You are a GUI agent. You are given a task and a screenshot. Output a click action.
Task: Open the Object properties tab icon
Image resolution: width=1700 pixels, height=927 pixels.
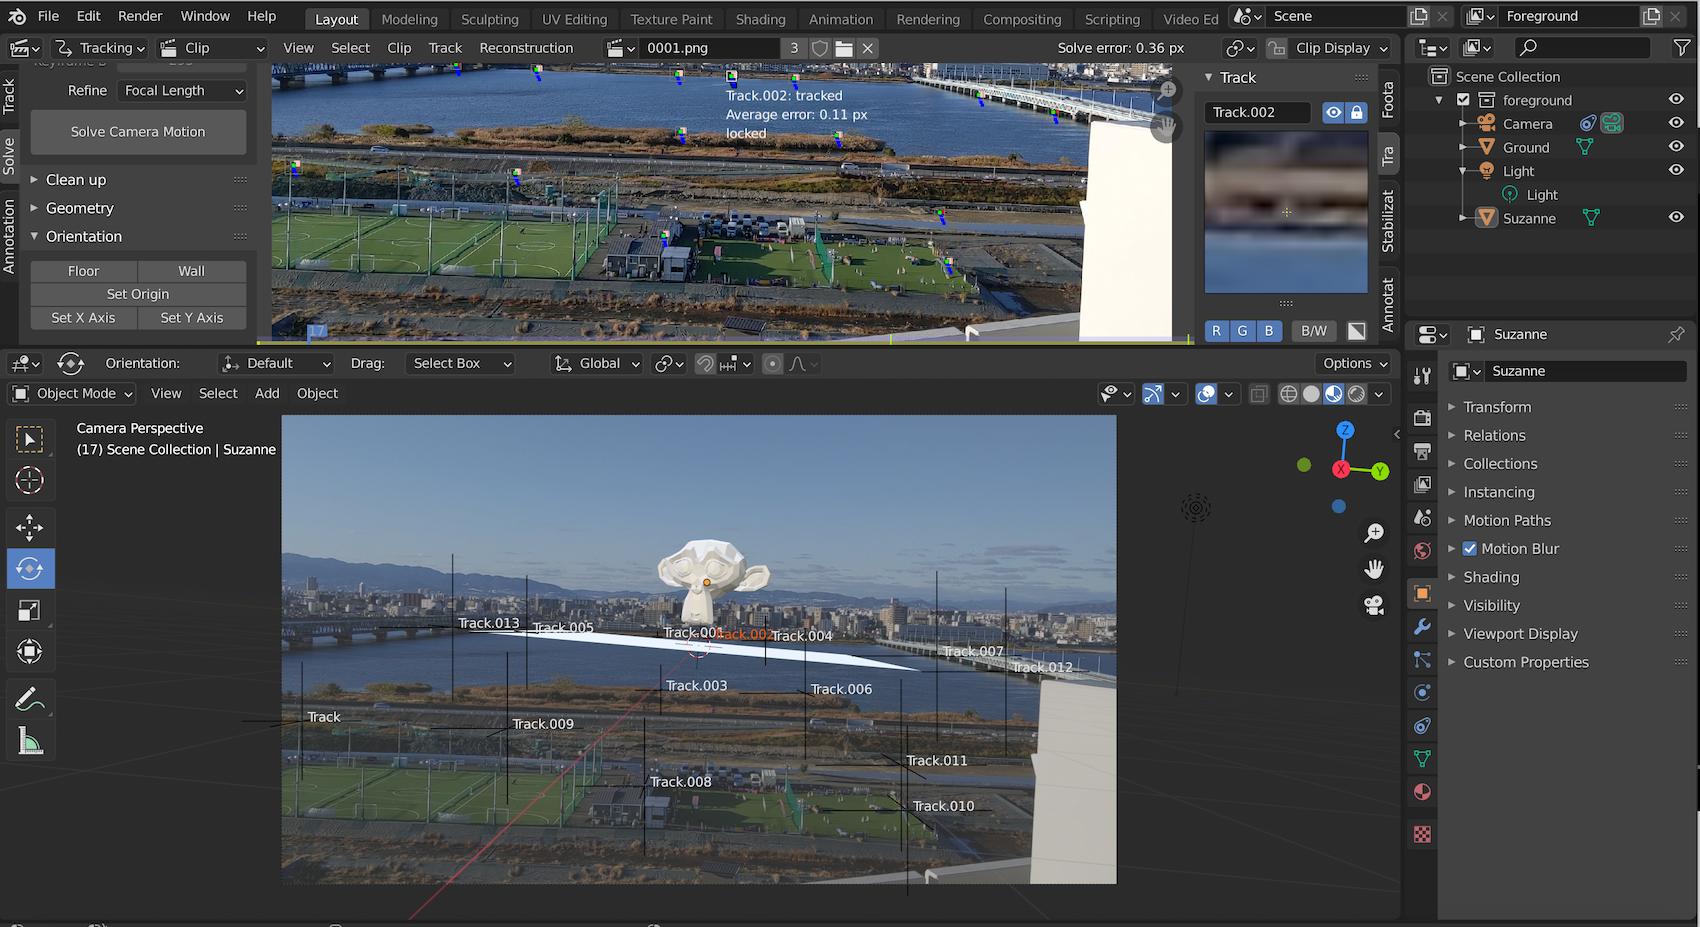point(1422,593)
